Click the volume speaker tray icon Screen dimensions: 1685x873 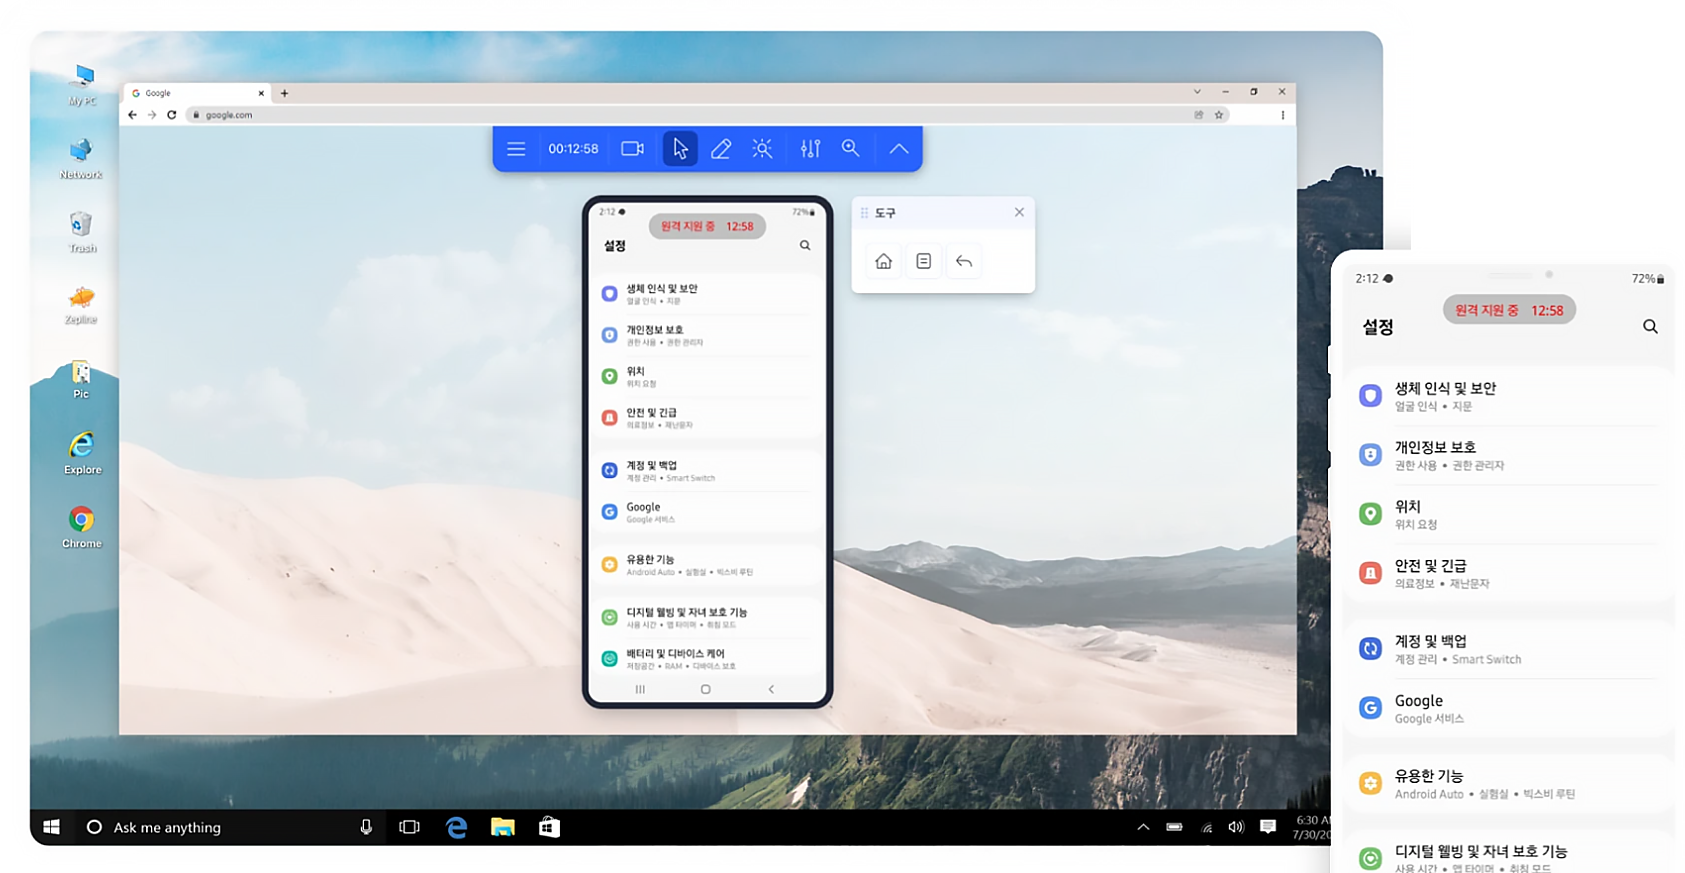point(1236,827)
